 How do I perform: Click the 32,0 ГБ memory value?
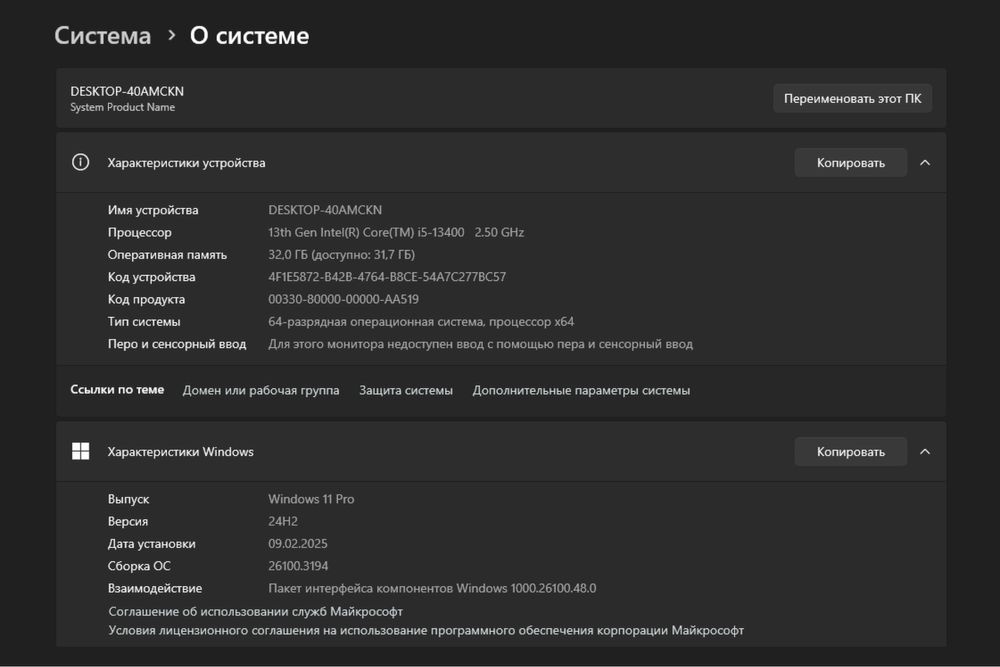point(341,254)
